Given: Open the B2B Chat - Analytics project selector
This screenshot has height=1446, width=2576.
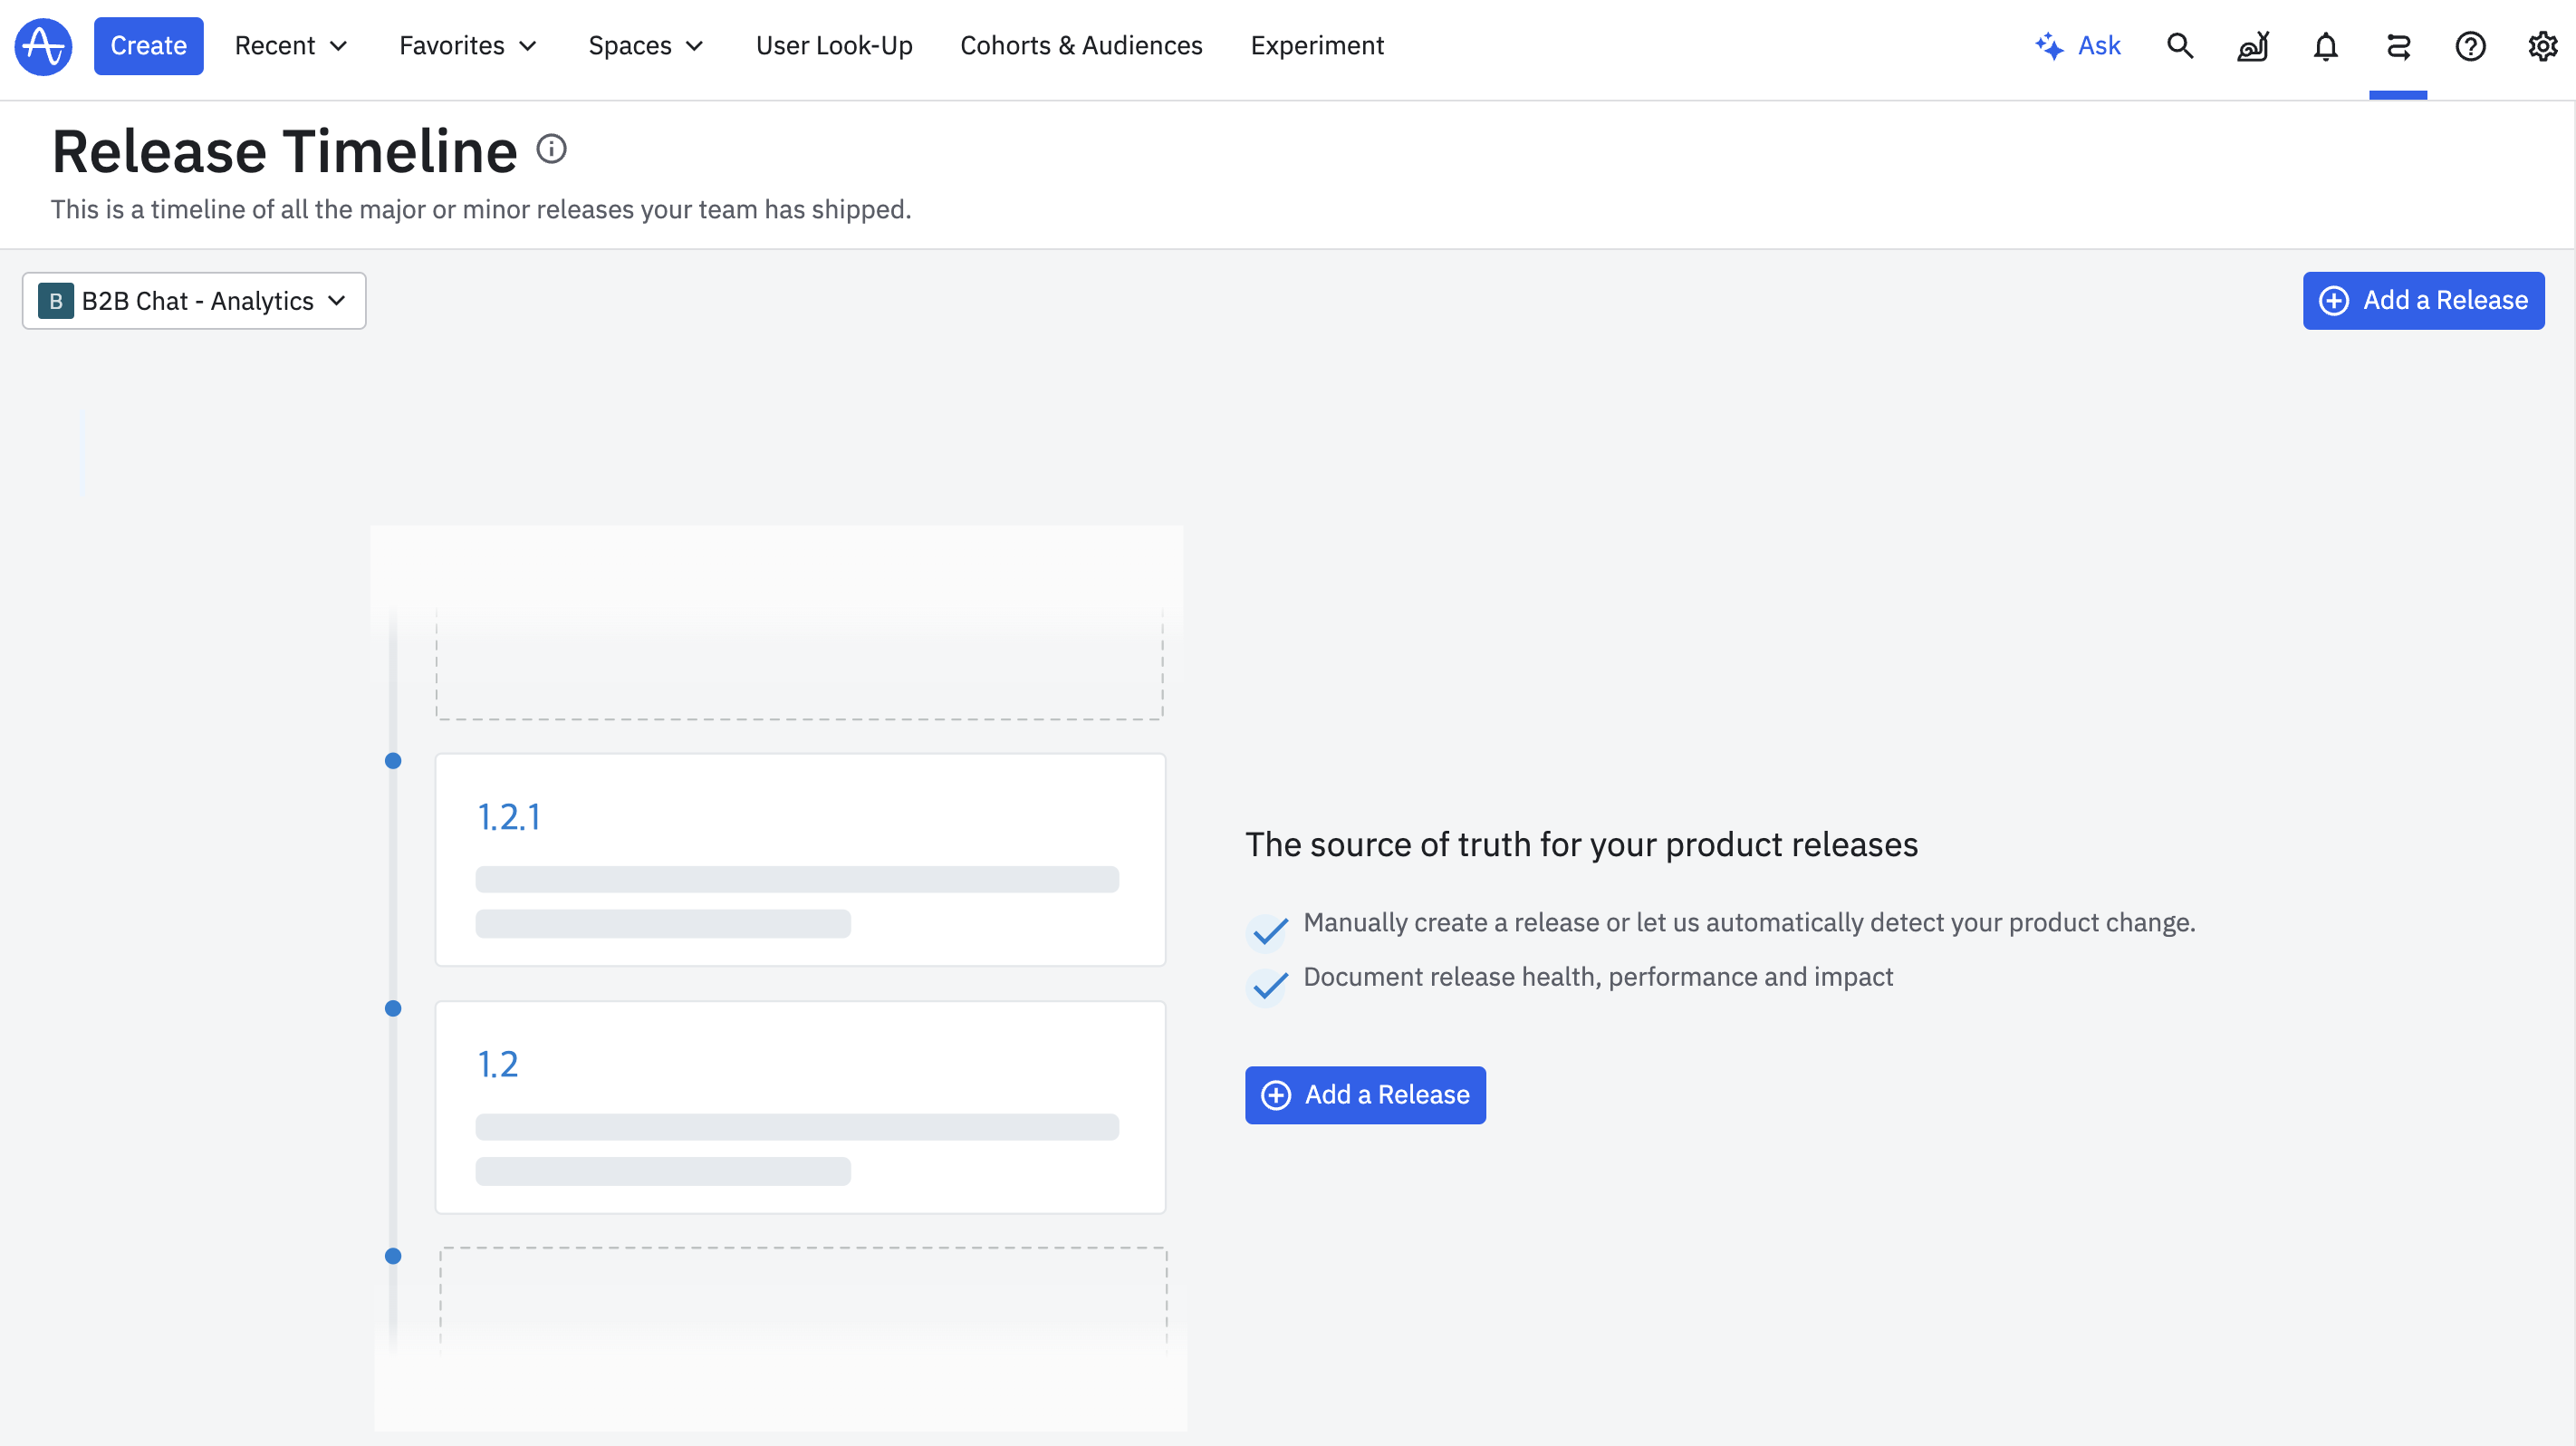Looking at the screenshot, I should point(194,301).
